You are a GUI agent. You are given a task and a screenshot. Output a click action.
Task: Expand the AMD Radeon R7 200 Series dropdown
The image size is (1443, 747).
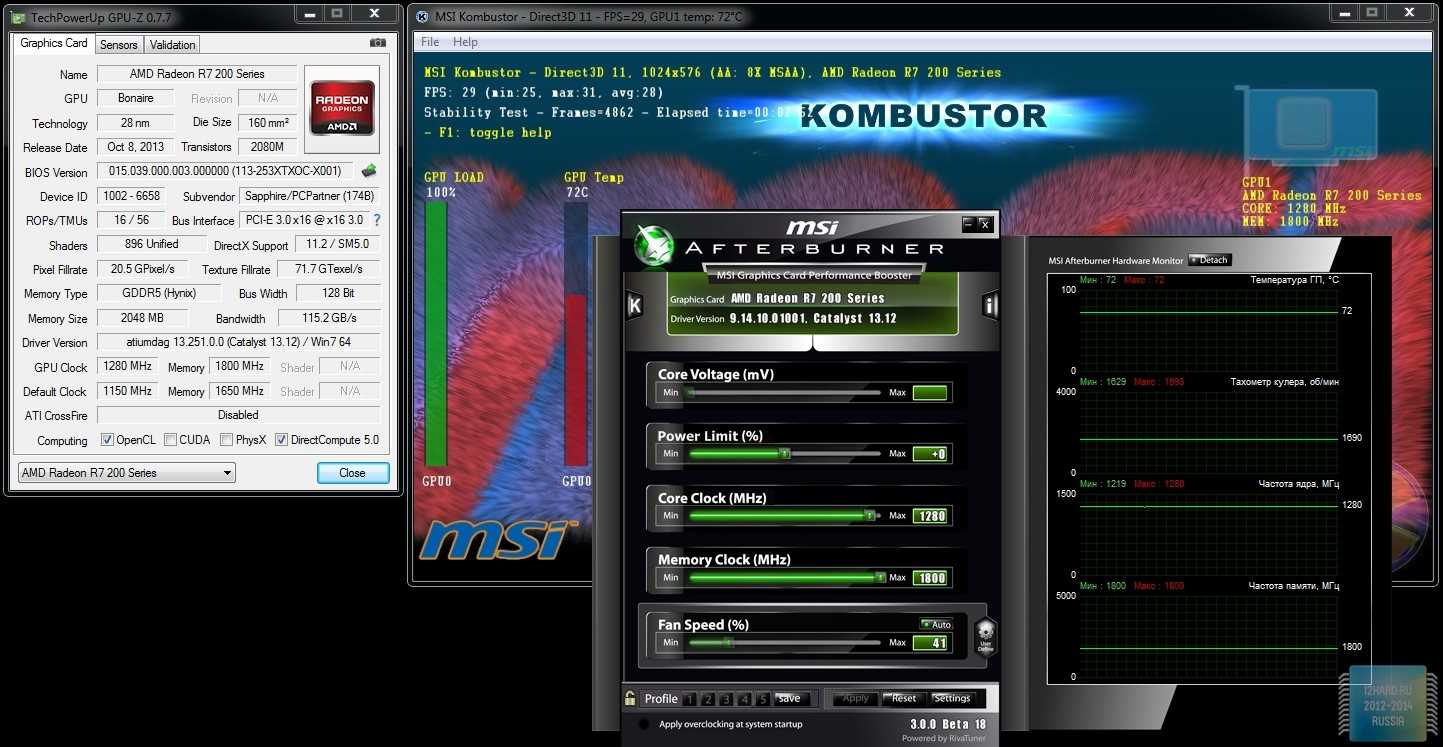tap(127, 473)
